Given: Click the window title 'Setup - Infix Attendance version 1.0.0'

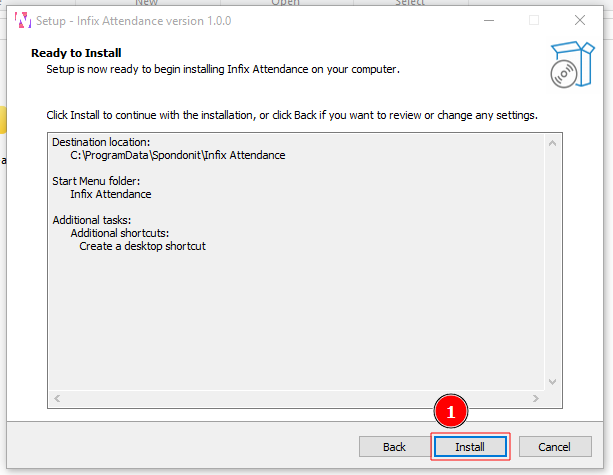Looking at the screenshot, I should [x=133, y=21].
